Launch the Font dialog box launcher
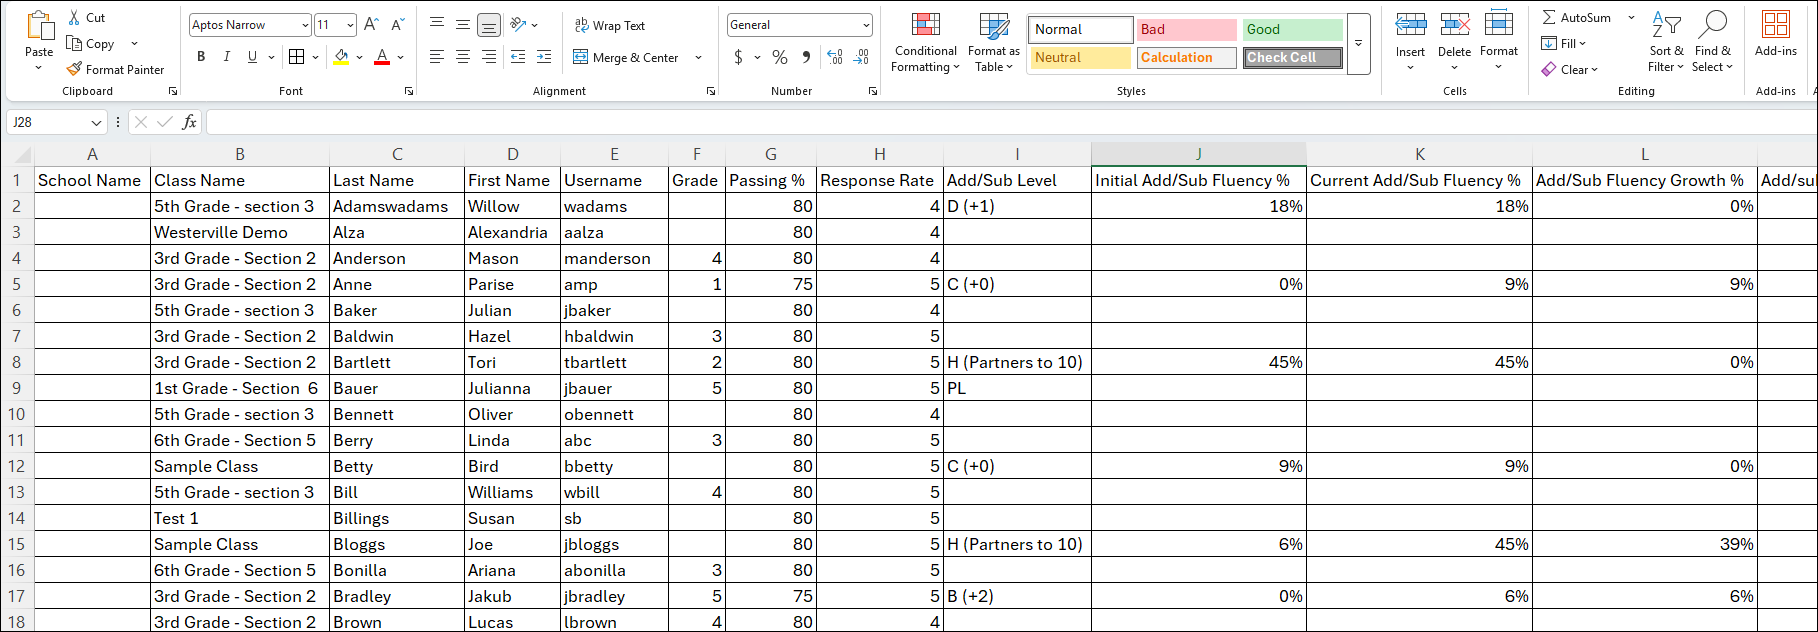The height and width of the screenshot is (632, 1818). pyautogui.click(x=408, y=91)
